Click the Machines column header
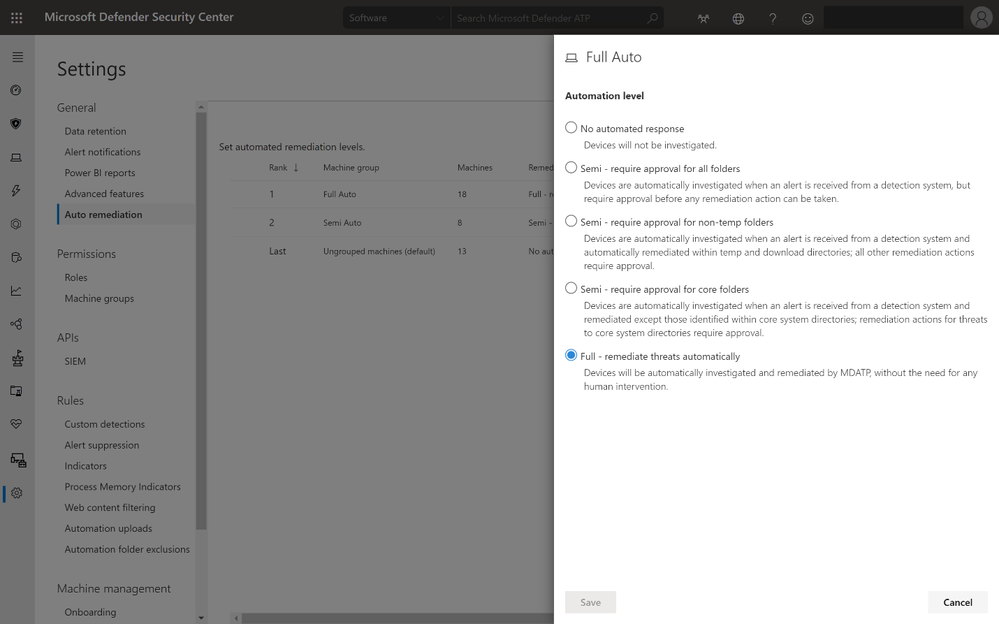Viewport: 999px width, 624px height. point(475,168)
